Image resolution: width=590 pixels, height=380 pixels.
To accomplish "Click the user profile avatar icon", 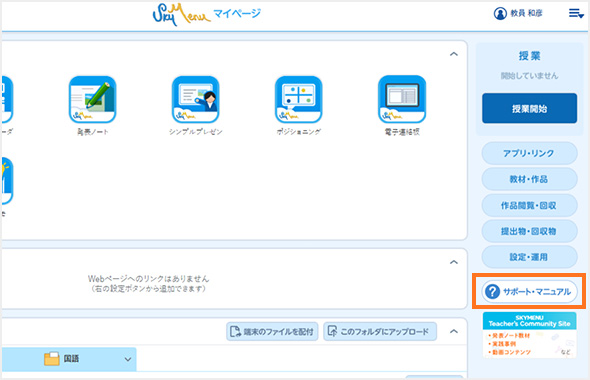I will (500, 14).
